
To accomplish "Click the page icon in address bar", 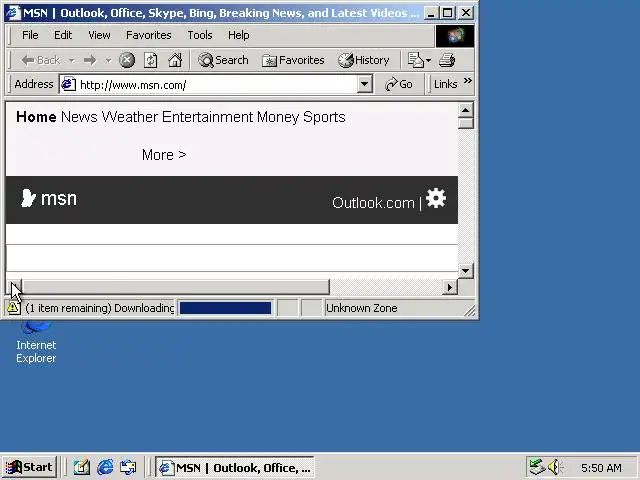I will (69, 84).
